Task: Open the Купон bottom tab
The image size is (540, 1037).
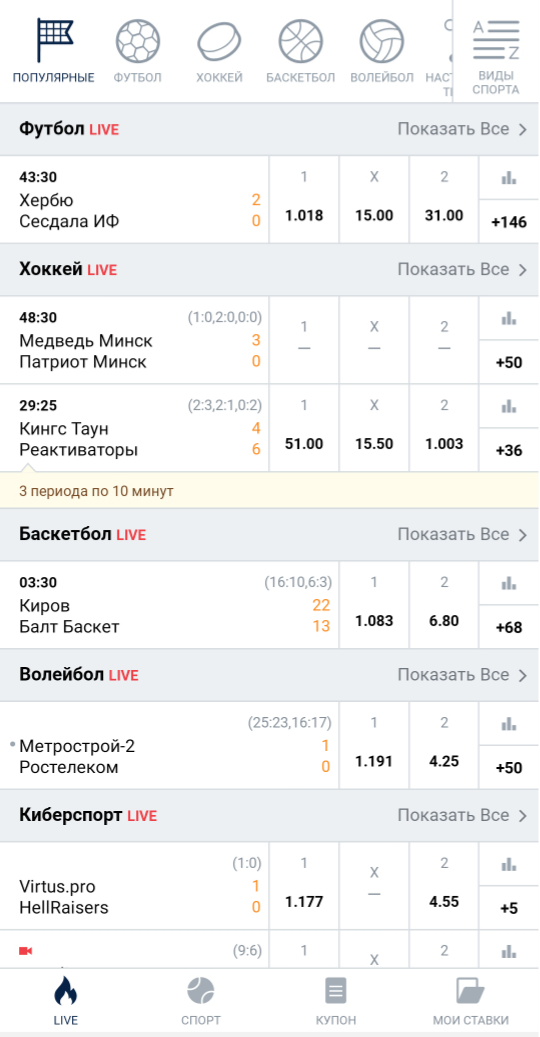Action: [336, 1002]
